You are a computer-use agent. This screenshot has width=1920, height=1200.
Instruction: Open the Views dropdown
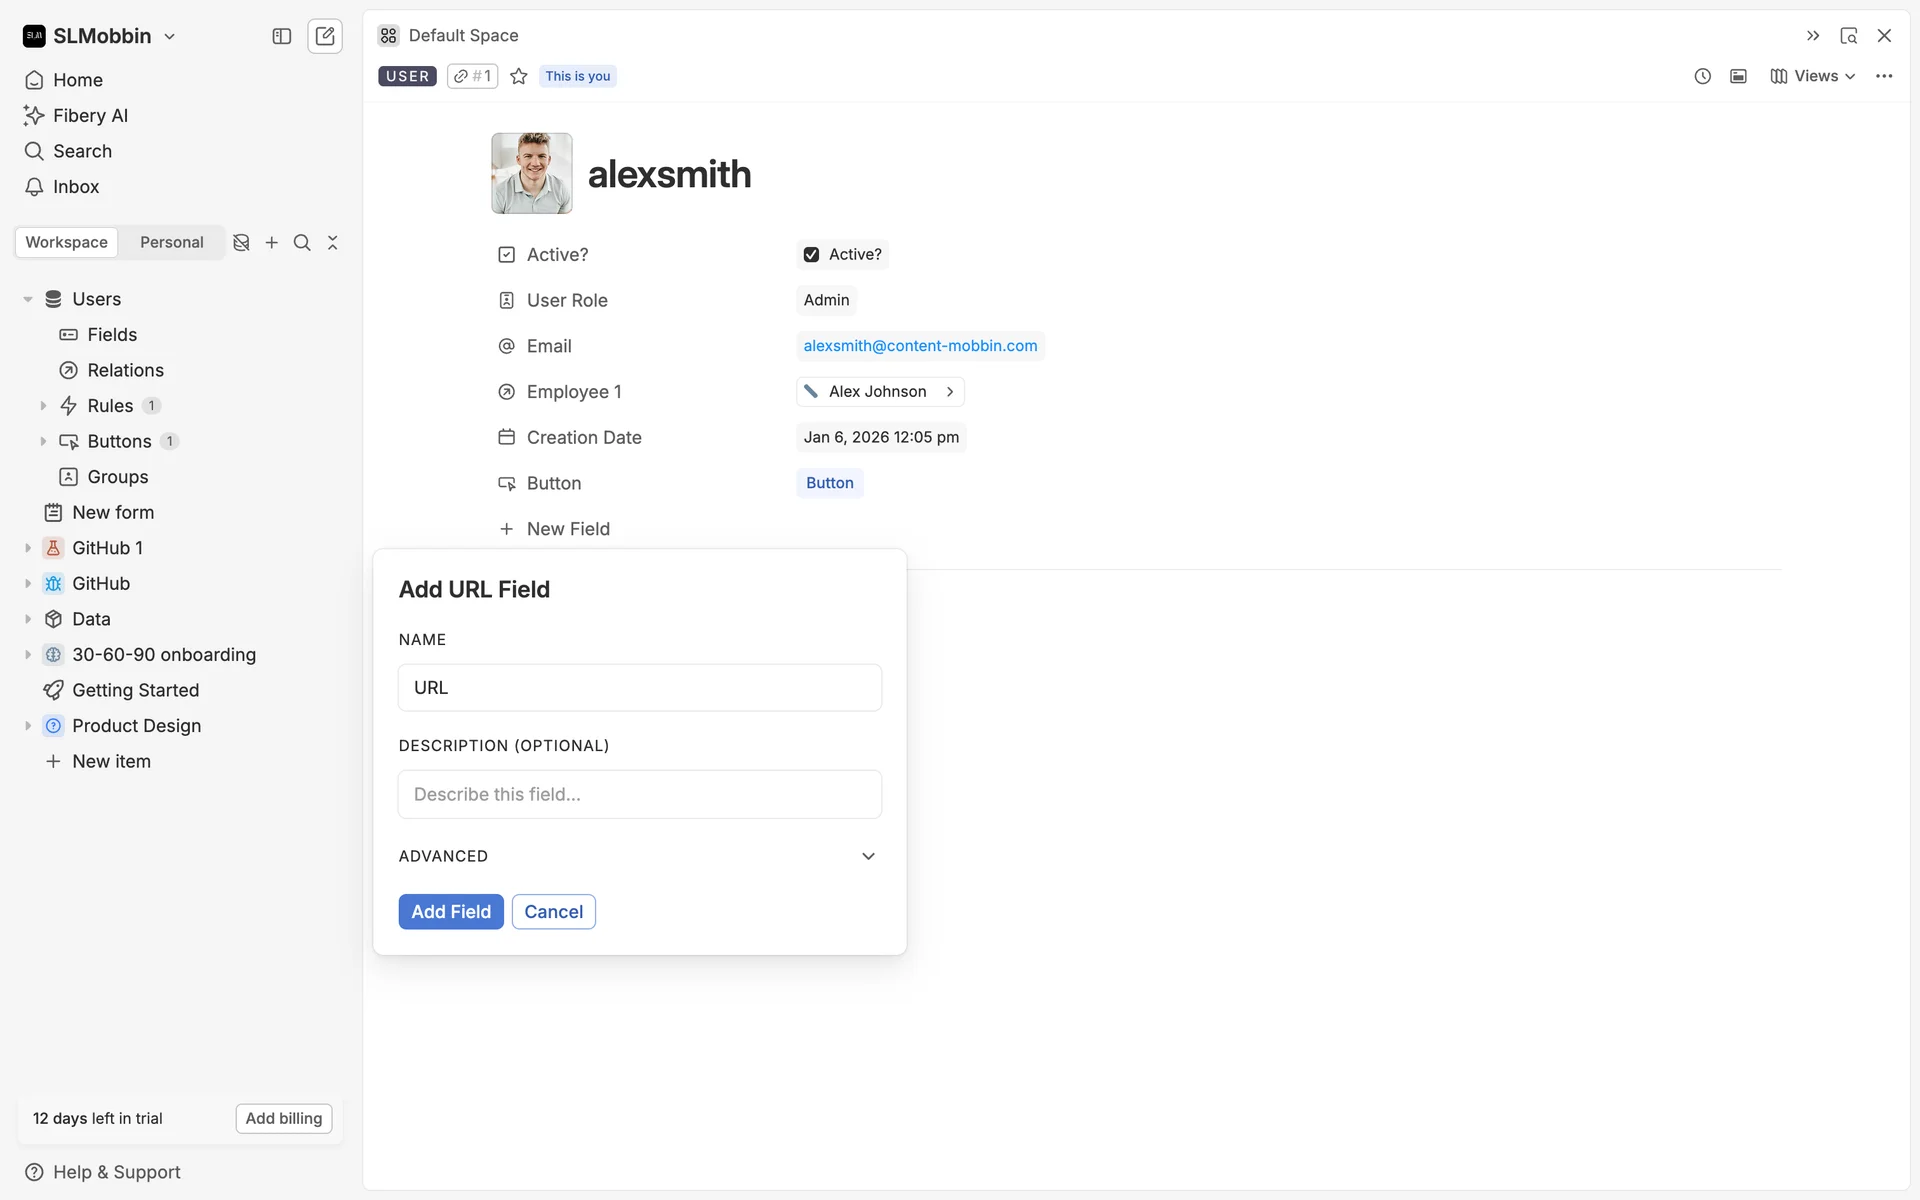click(x=1813, y=76)
